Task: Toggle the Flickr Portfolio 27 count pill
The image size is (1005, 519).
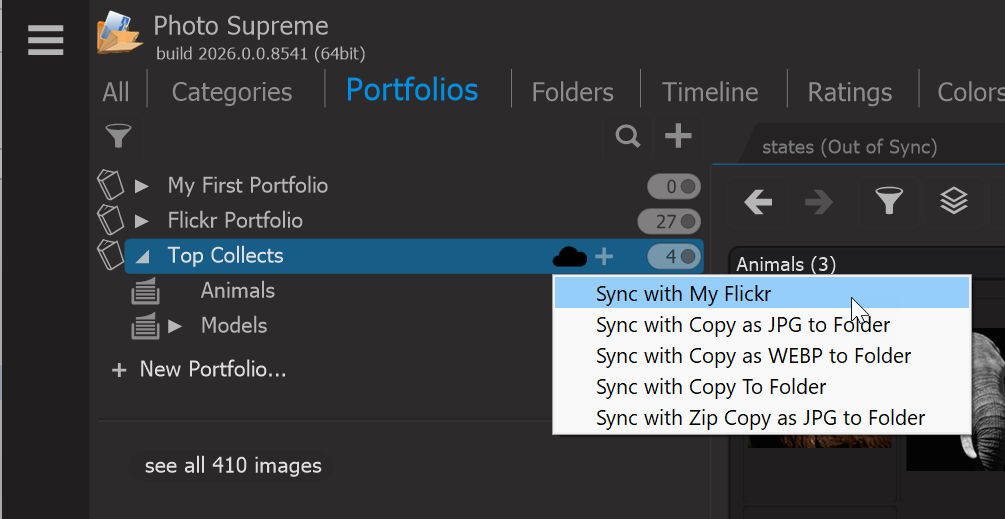Action: [669, 222]
